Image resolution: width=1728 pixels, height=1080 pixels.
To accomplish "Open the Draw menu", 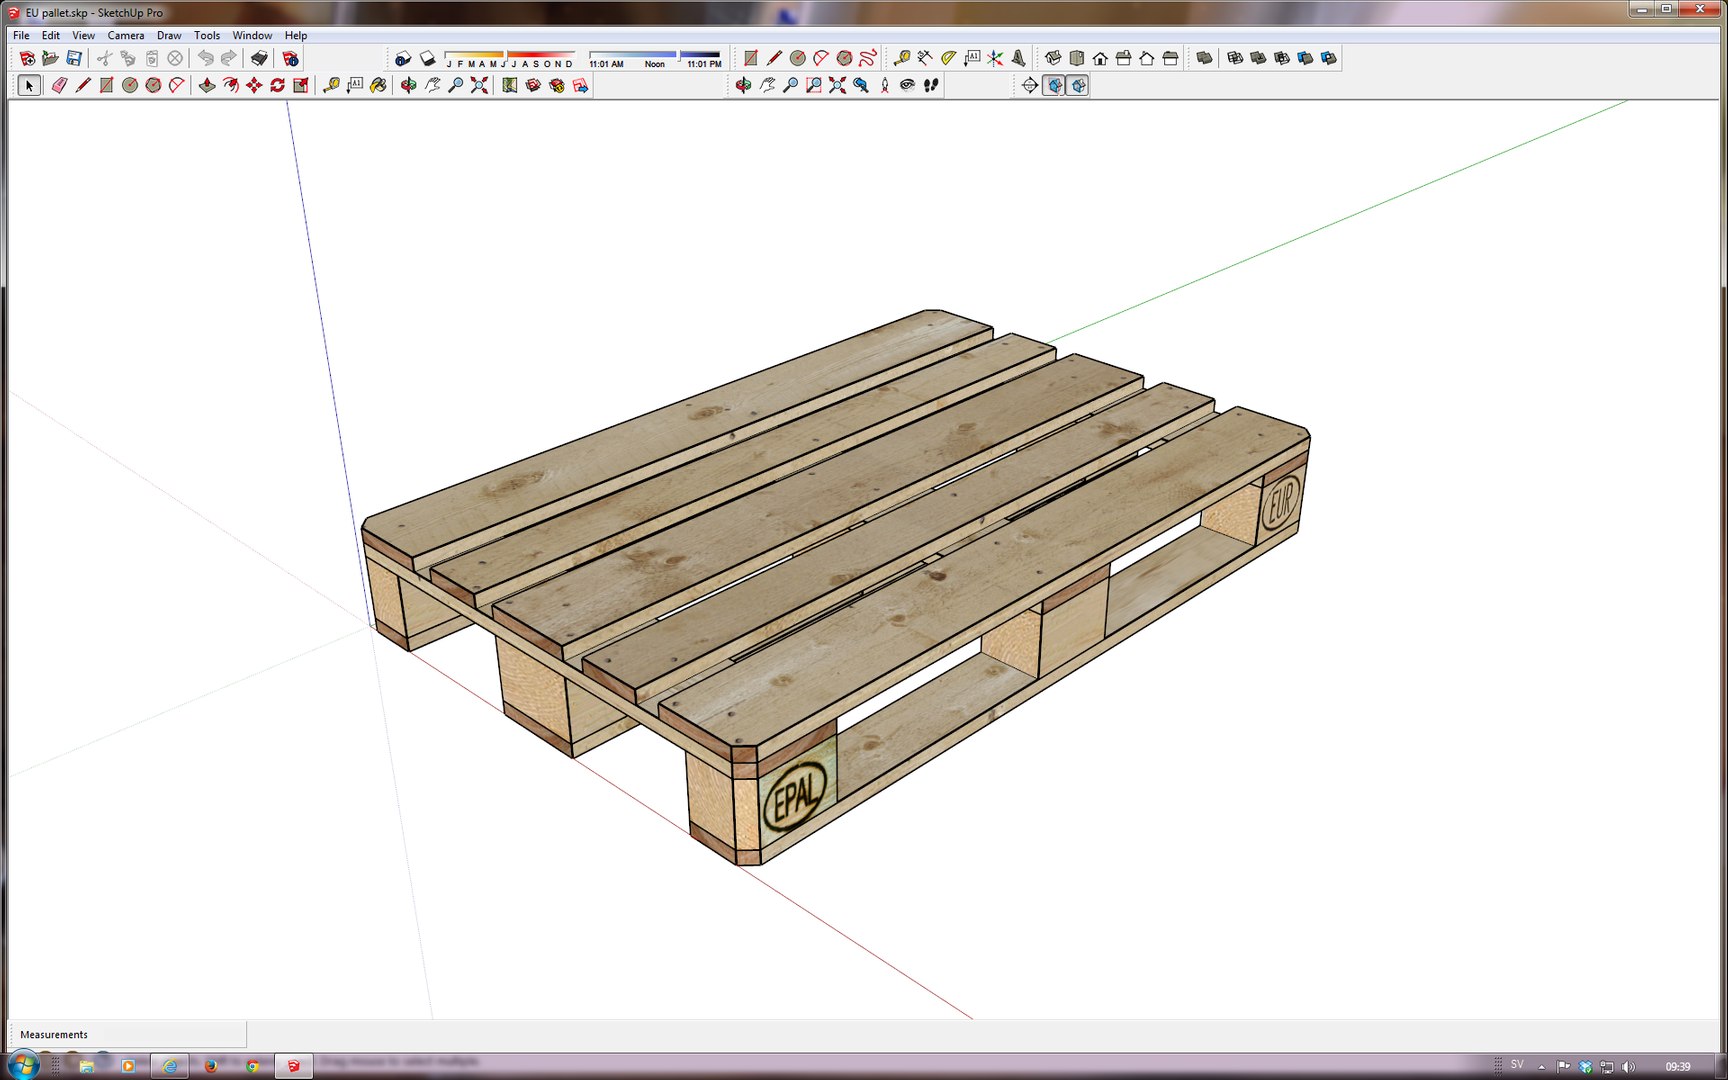I will (169, 35).
